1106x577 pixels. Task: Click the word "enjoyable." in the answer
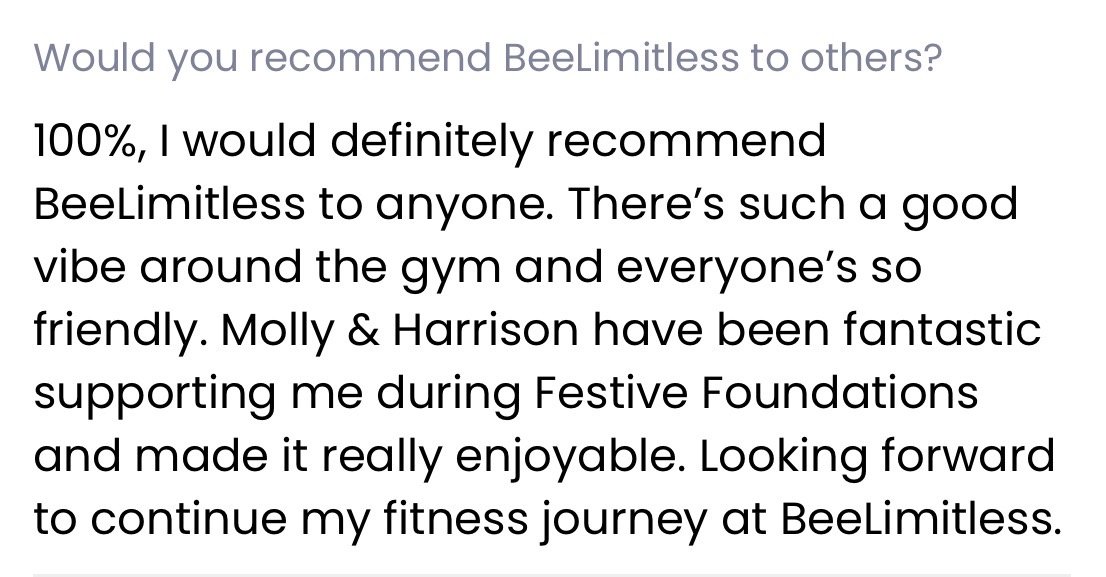571,458
